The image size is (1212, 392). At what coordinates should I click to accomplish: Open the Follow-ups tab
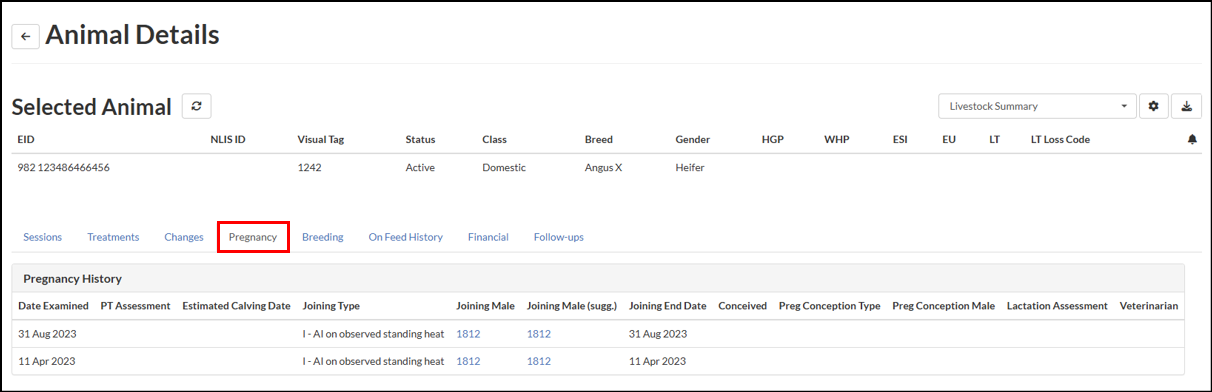559,237
